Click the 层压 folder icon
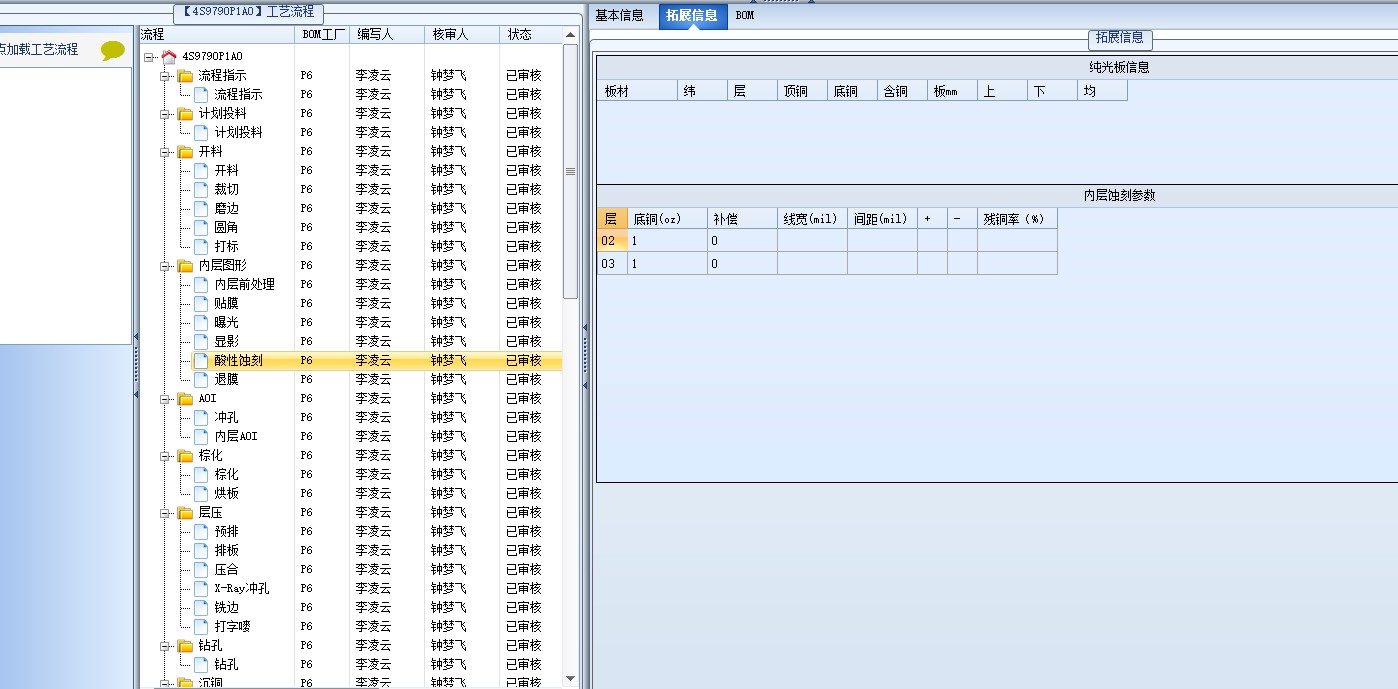Viewport: 1398px width, 689px height. click(x=185, y=513)
